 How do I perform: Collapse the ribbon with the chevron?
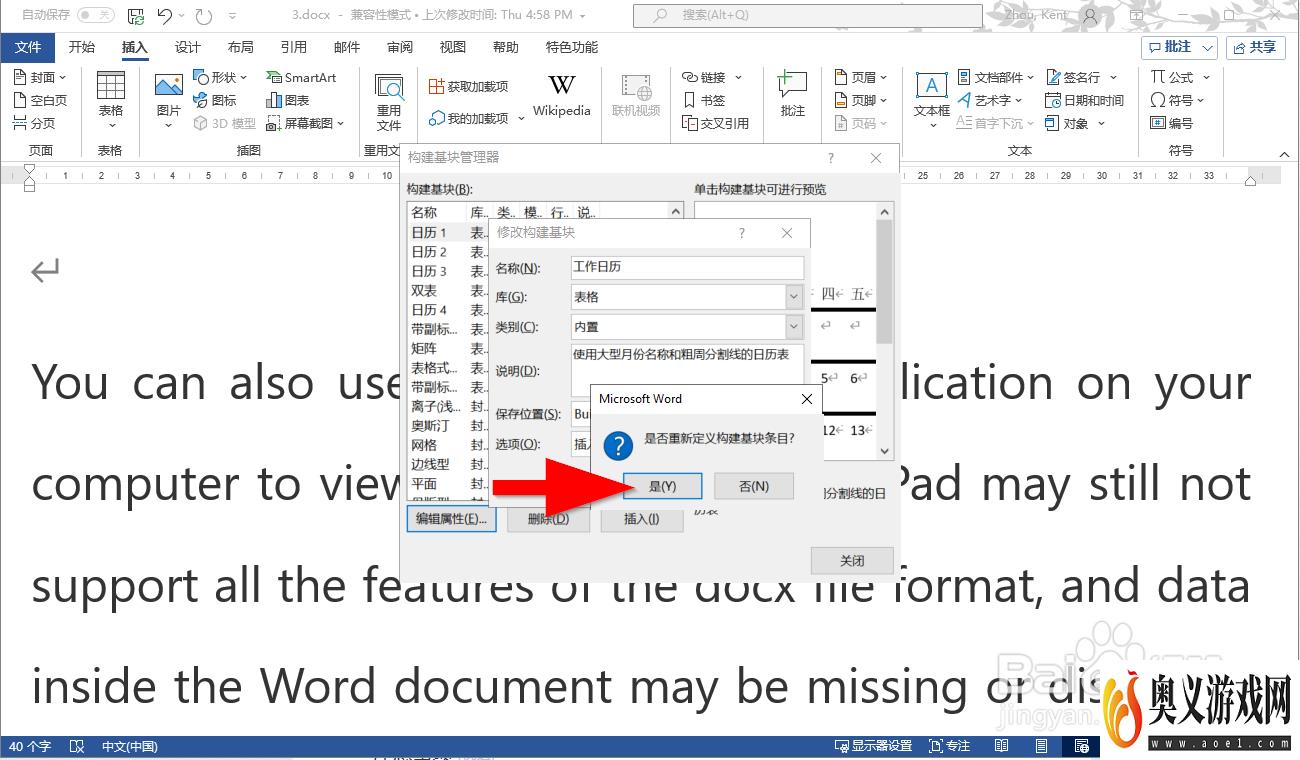[1284, 154]
